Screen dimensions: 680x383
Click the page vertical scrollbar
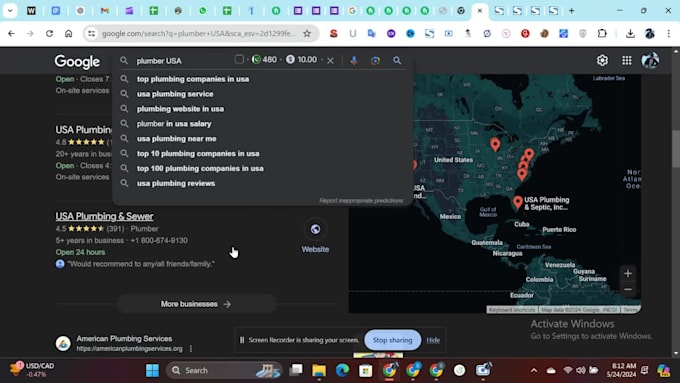coord(676,149)
